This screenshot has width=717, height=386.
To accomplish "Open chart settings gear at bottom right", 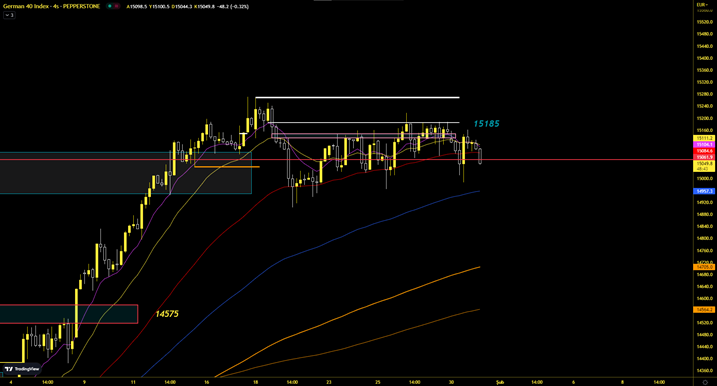I will 705,382.
